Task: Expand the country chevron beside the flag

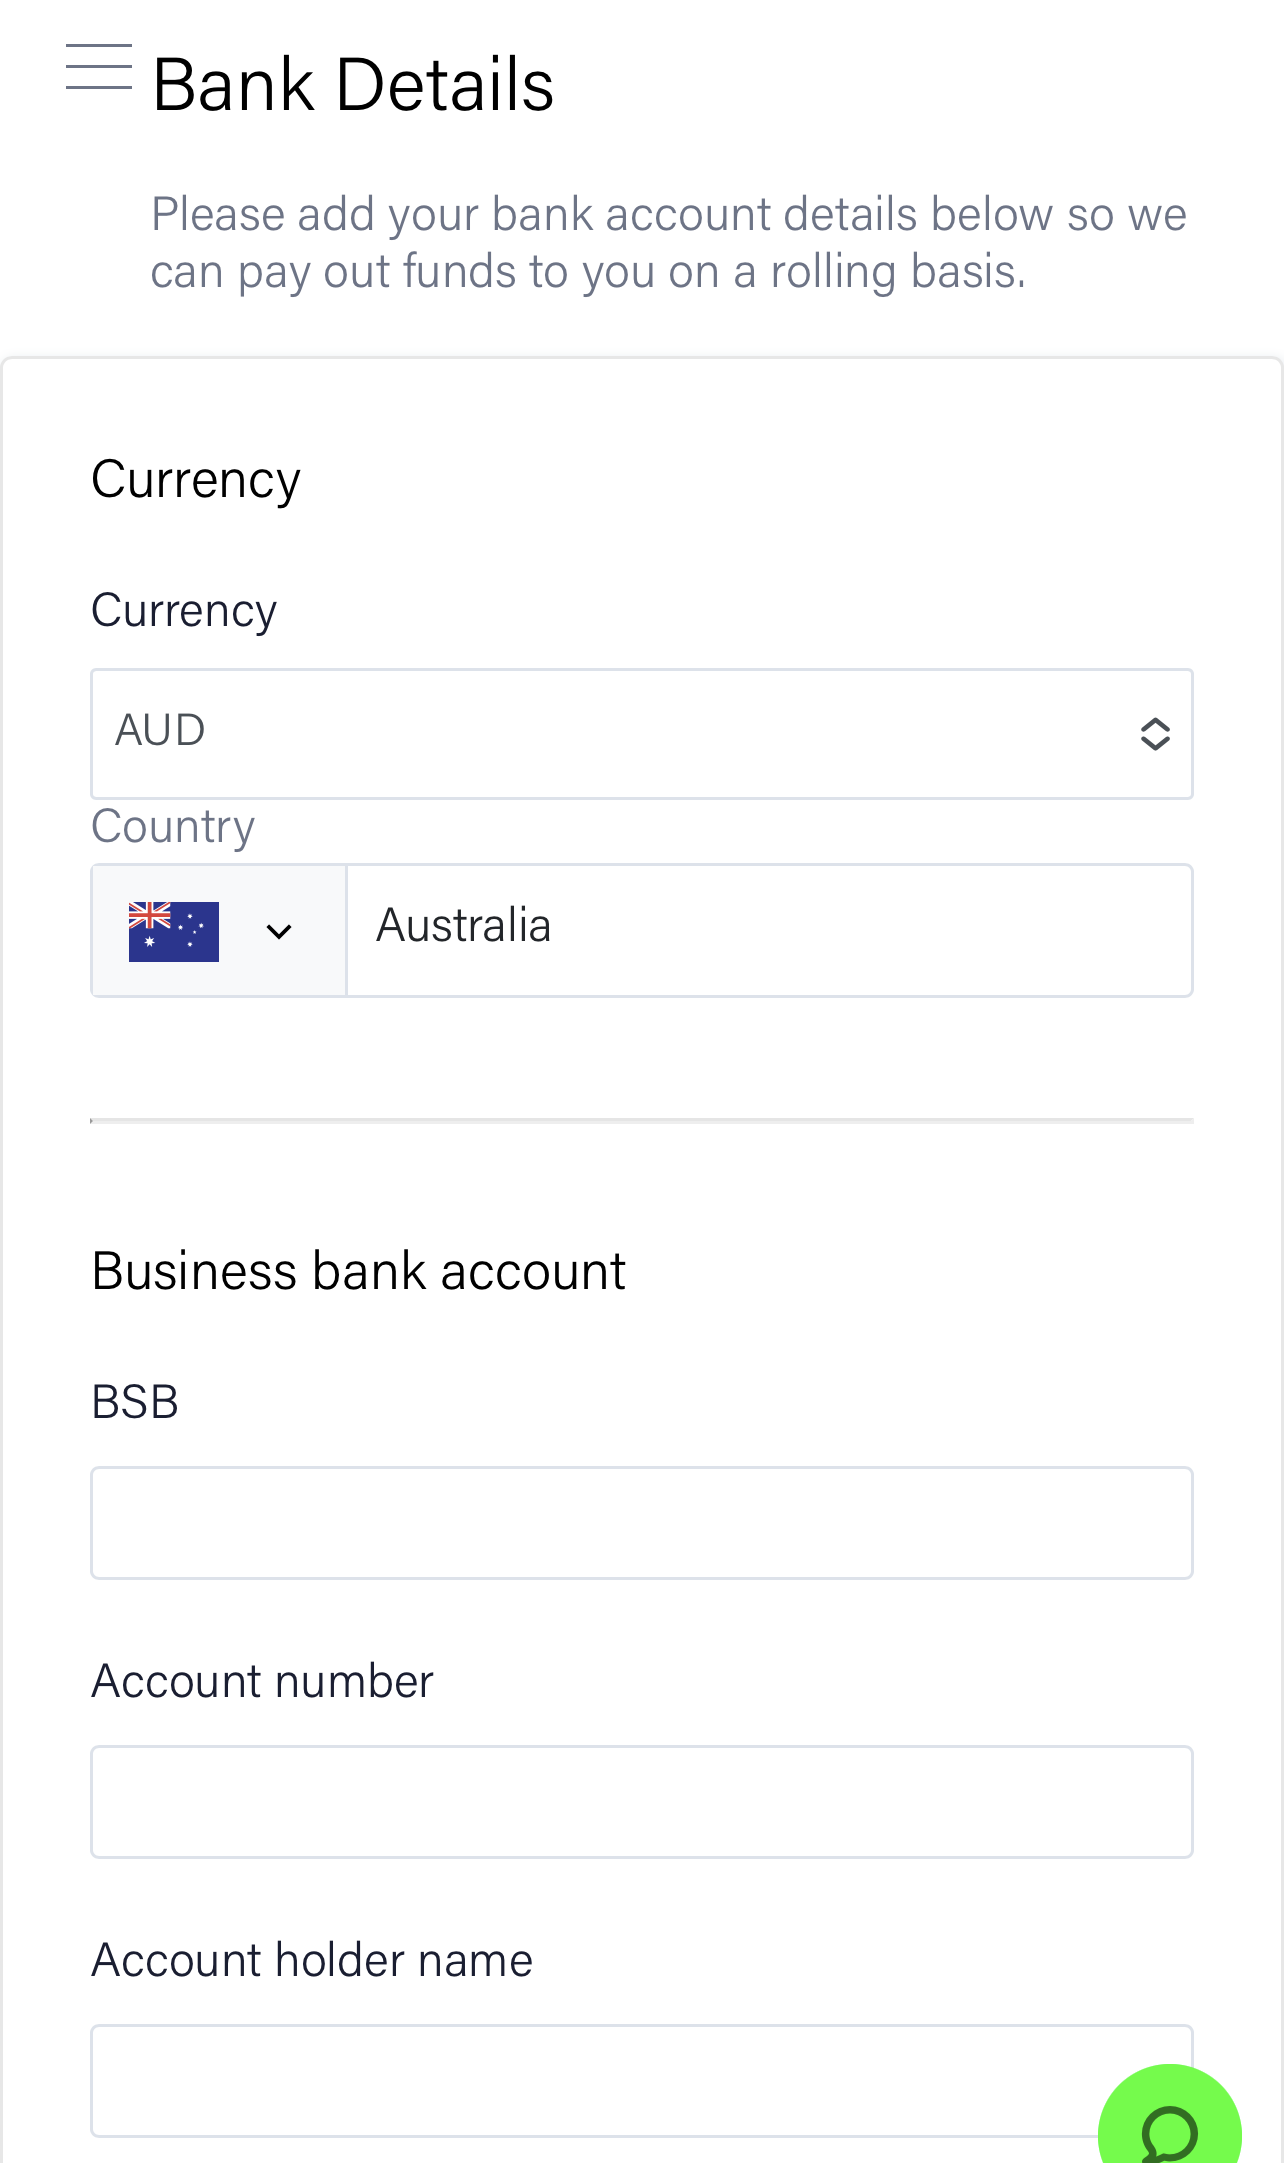Action: (279, 932)
